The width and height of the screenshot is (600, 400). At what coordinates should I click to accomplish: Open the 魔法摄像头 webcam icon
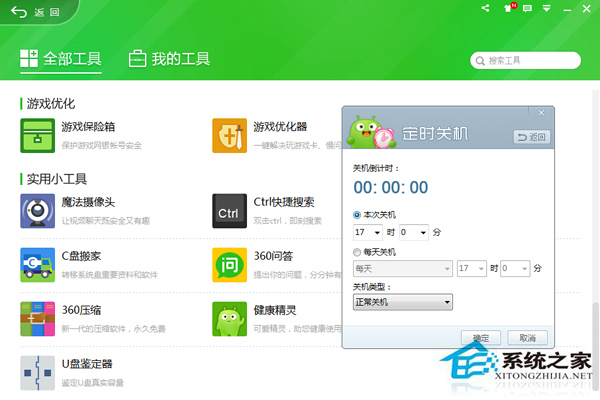(38, 211)
